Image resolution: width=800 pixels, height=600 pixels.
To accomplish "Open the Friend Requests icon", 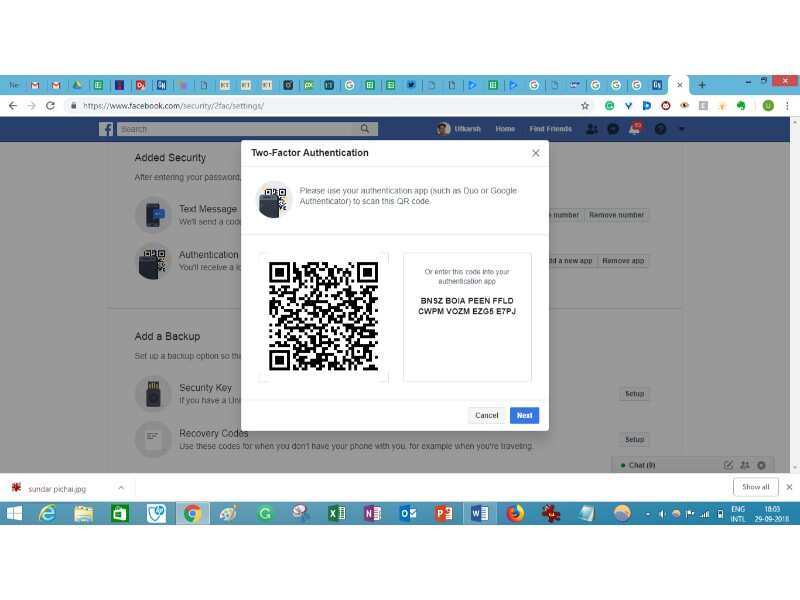I will [592, 129].
